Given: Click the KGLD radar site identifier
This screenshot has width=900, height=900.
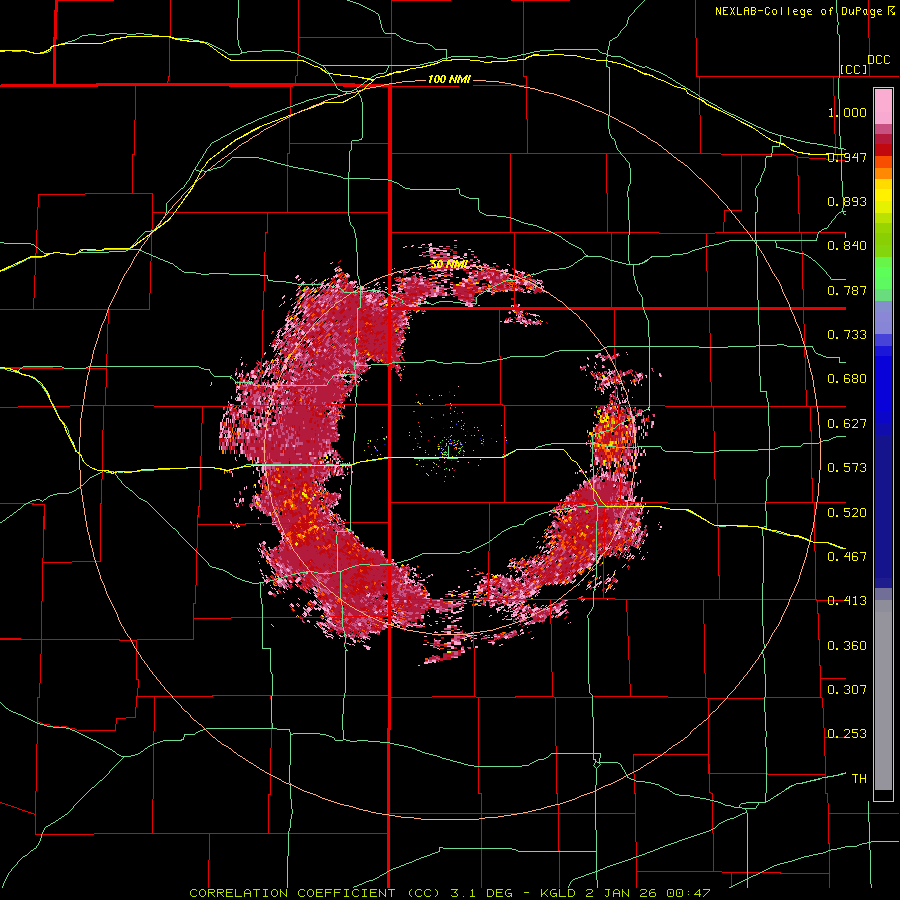Looking at the screenshot, I should (x=558, y=893).
